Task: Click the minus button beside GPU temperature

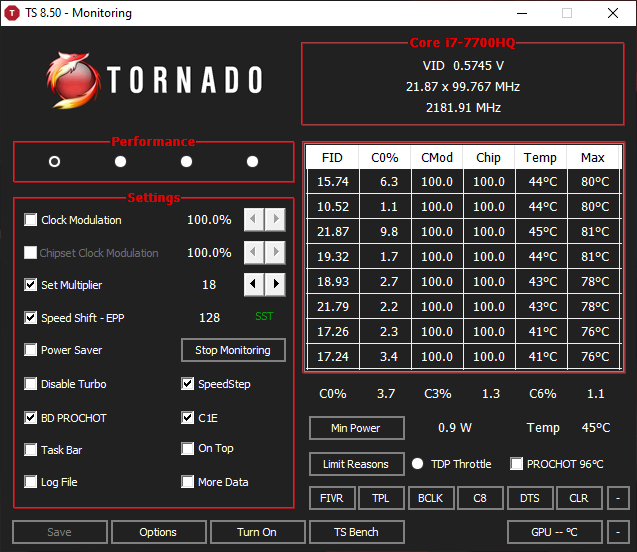Action: [x=618, y=532]
